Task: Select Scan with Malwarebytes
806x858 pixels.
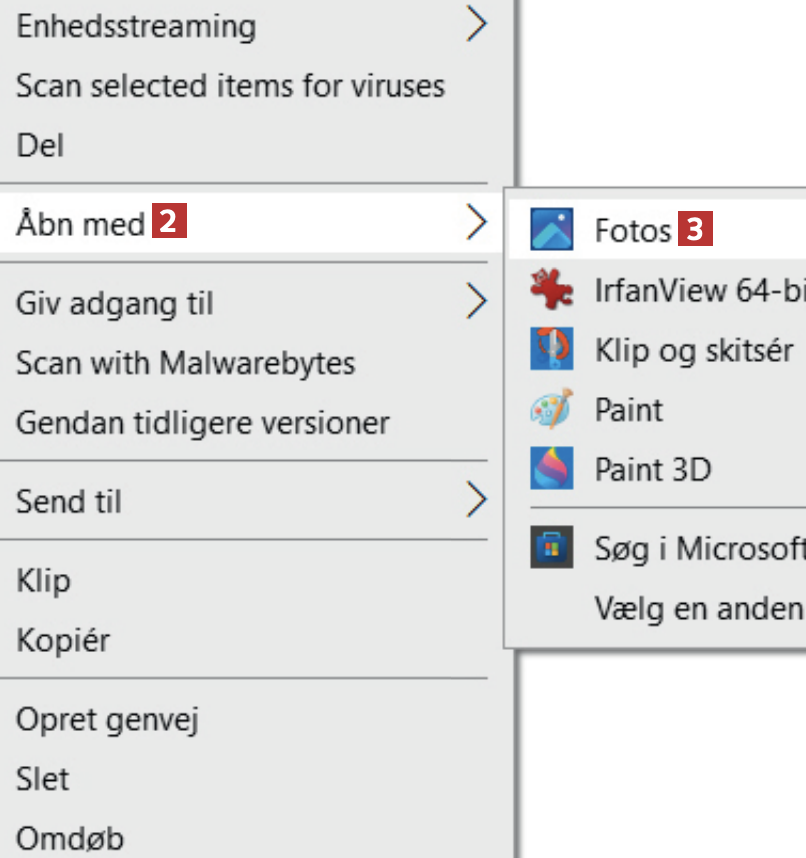Action: coord(185,362)
